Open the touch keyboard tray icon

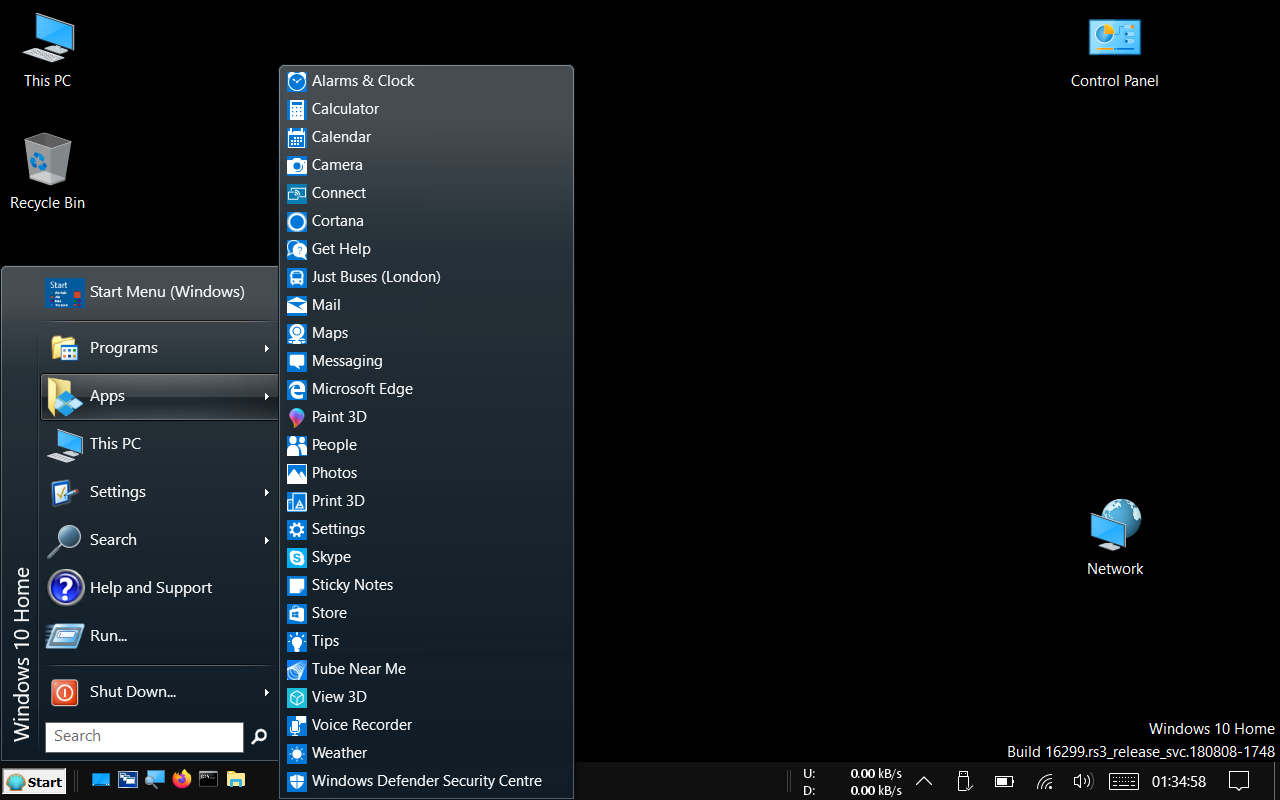tap(1123, 781)
